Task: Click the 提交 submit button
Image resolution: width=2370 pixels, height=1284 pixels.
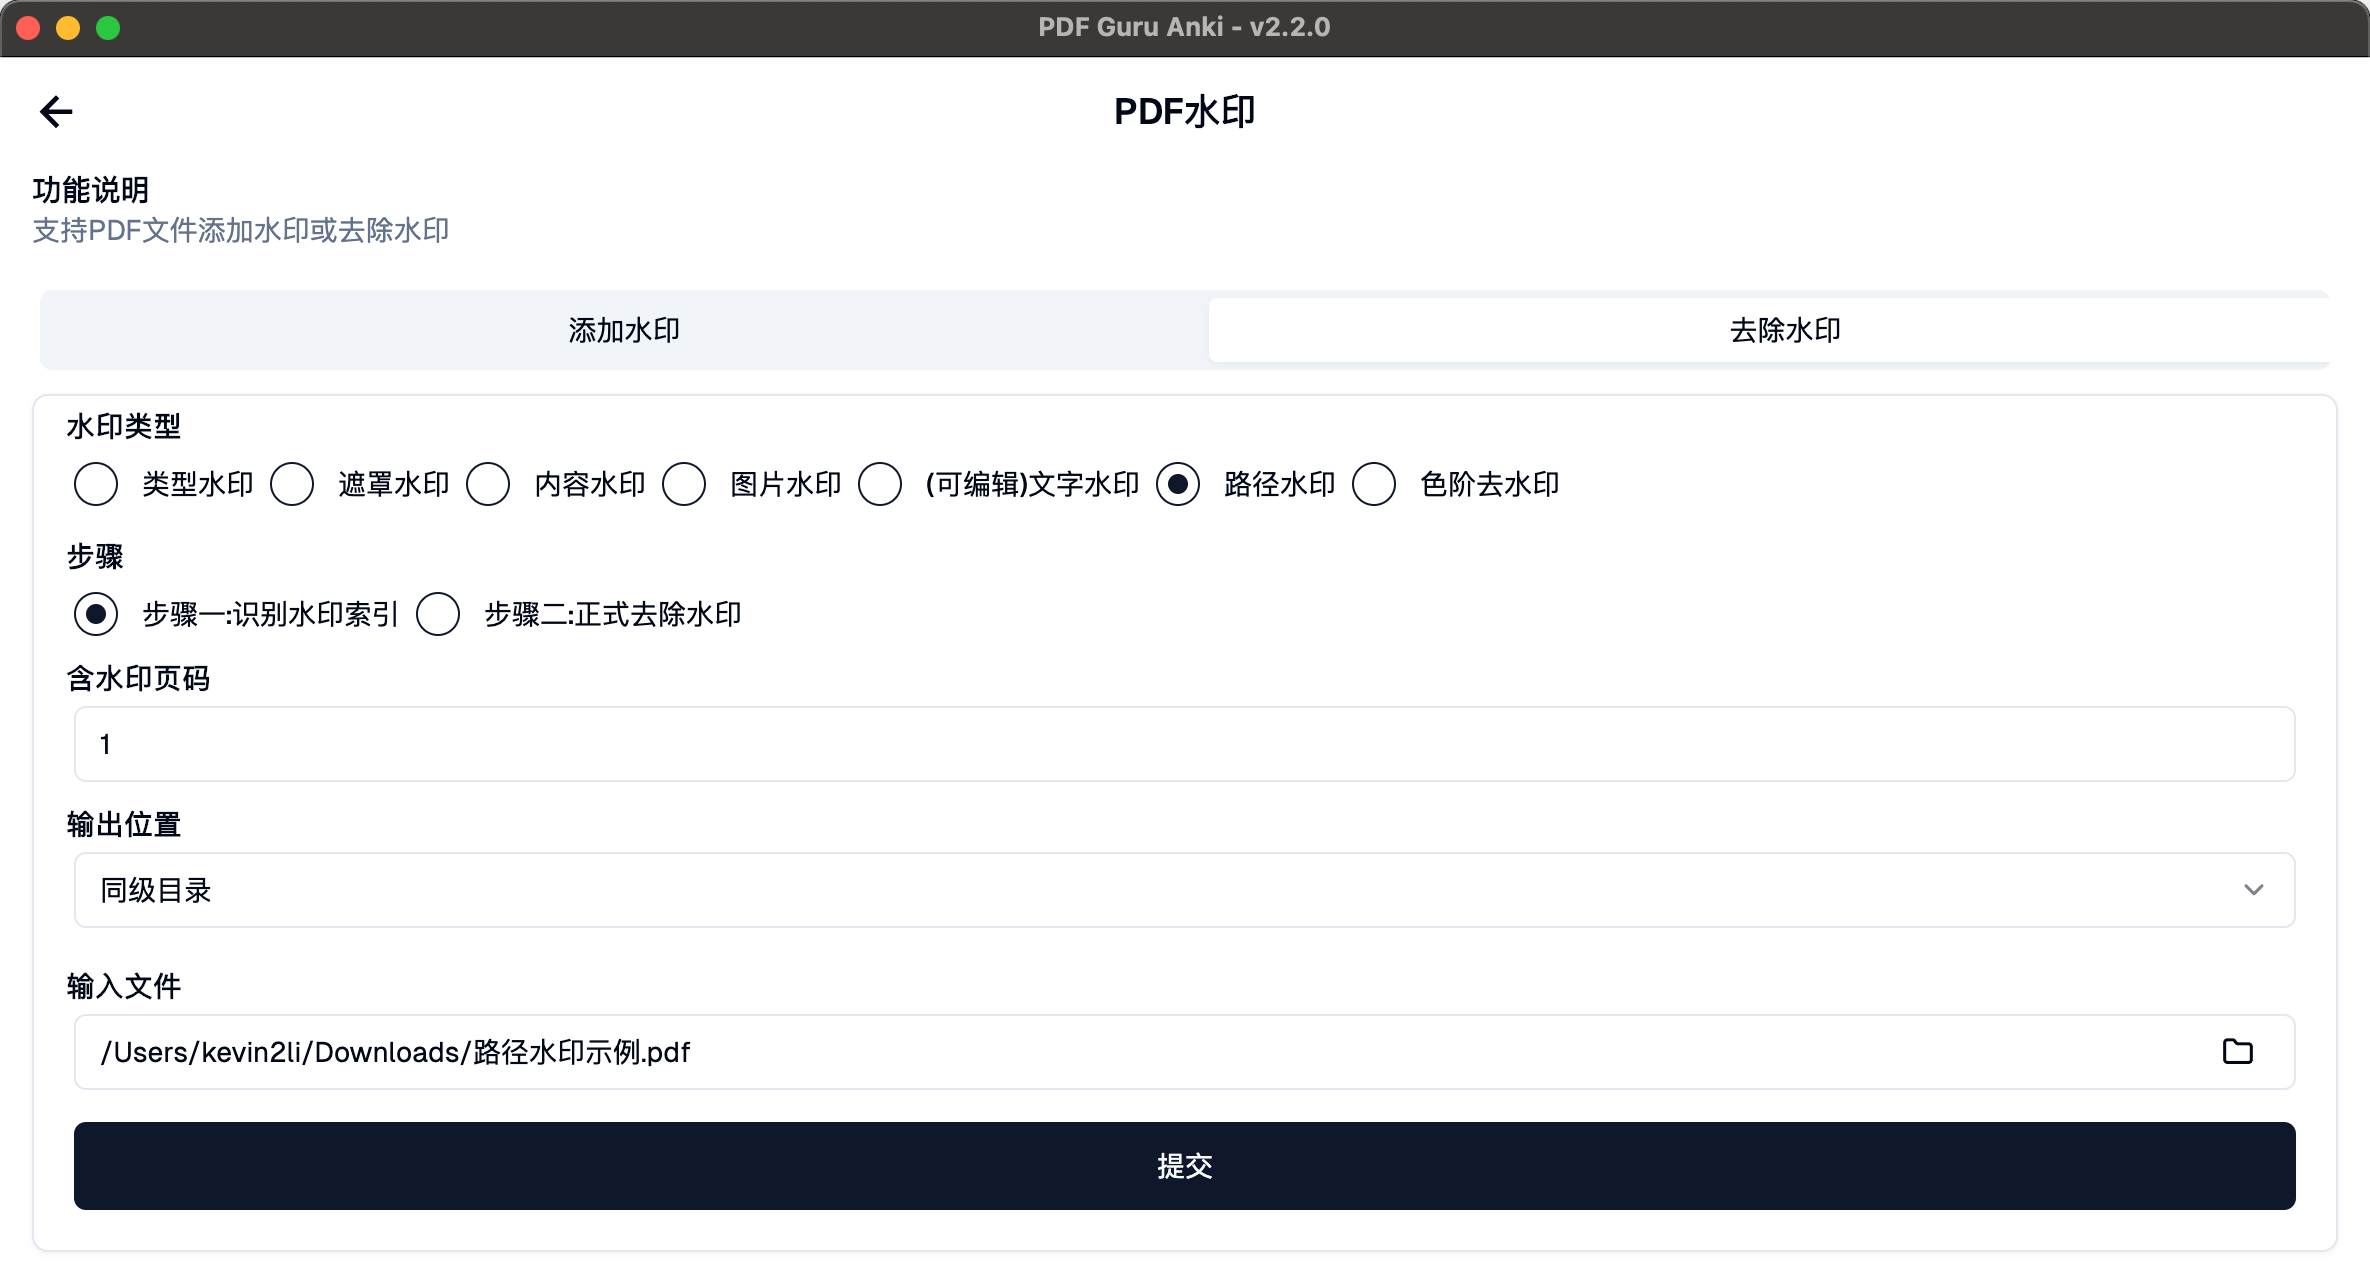Action: [x=1184, y=1166]
